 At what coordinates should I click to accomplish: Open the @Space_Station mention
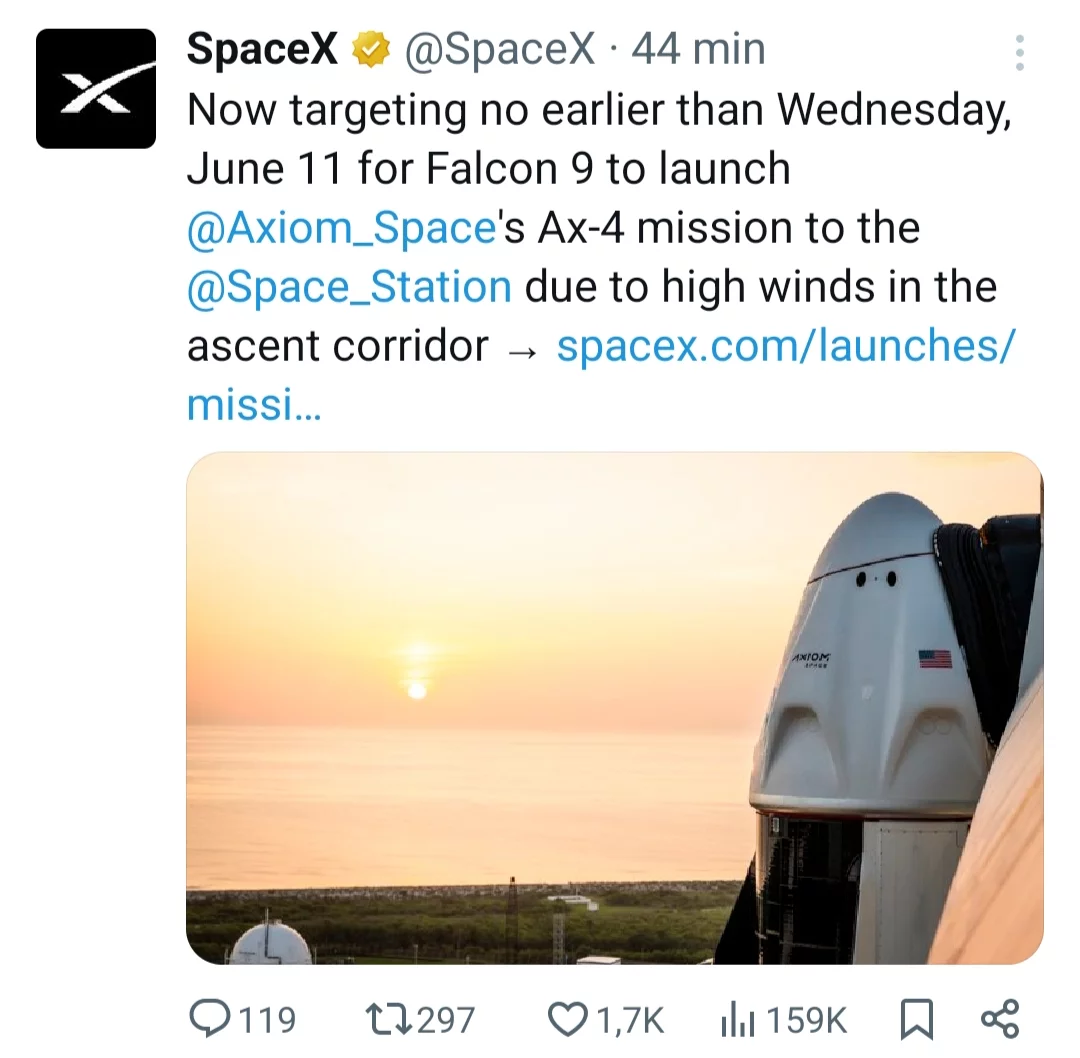coord(349,287)
